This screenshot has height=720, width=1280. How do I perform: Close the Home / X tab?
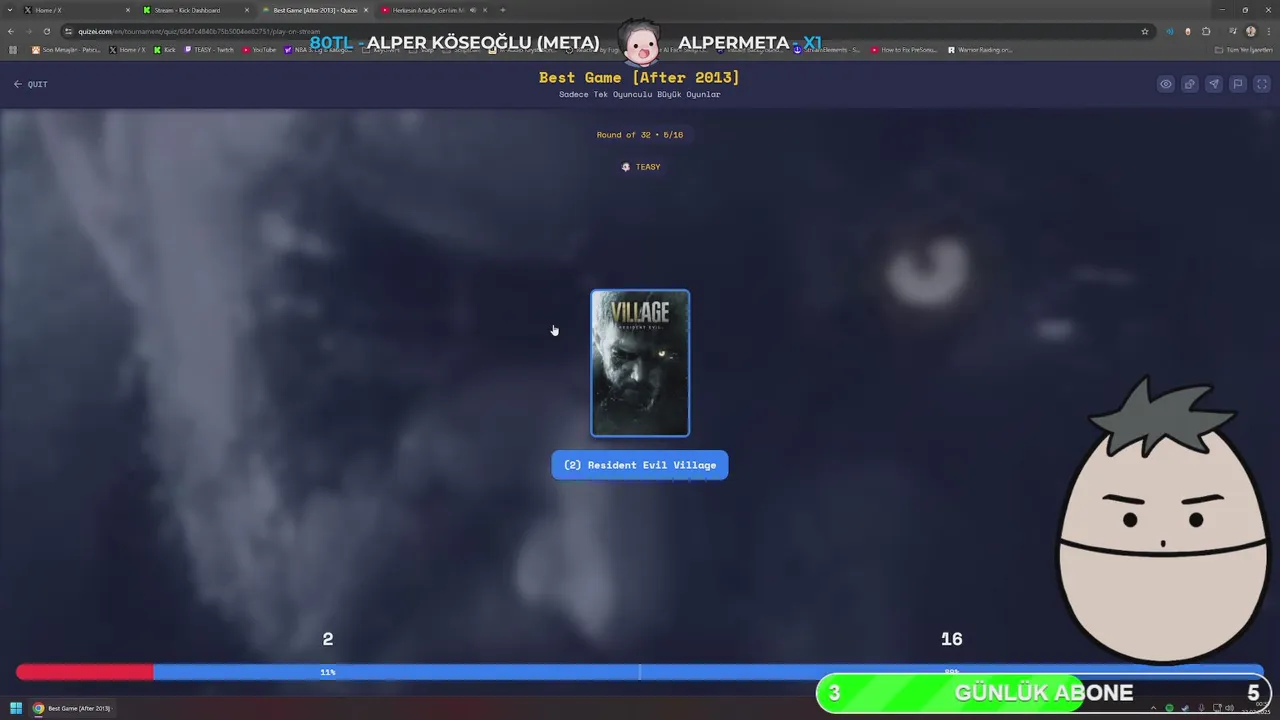pyautogui.click(x=128, y=10)
